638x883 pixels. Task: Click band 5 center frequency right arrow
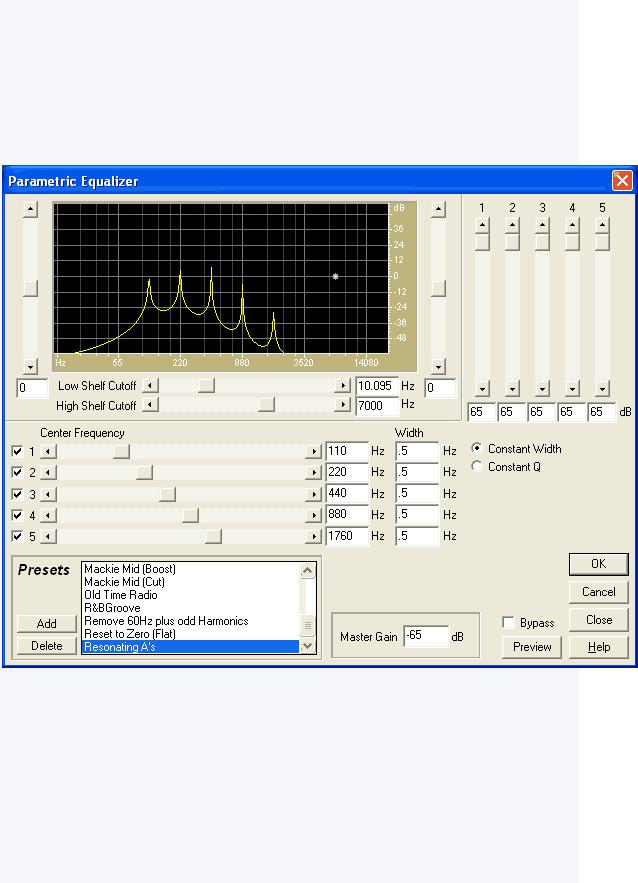point(314,536)
